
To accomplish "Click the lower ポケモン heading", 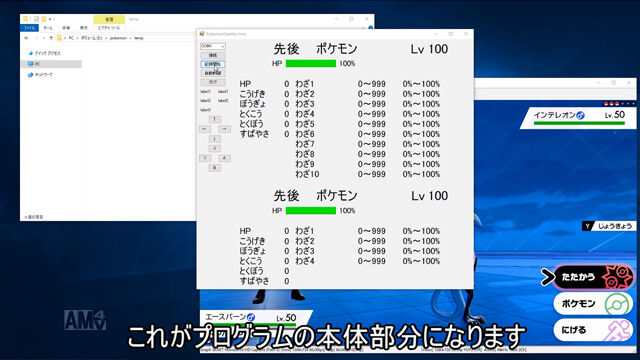I will [x=337, y=196].
